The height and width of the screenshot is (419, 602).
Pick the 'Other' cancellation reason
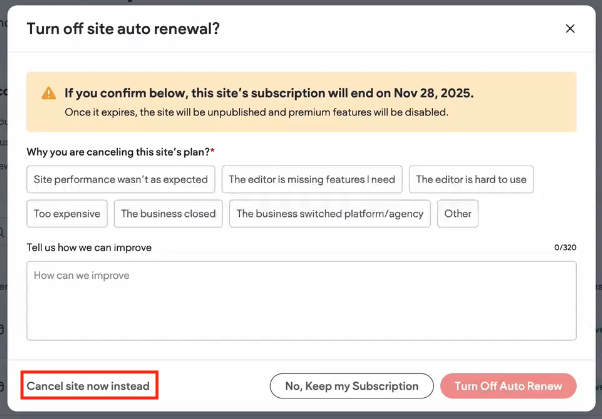click(458, 214)
